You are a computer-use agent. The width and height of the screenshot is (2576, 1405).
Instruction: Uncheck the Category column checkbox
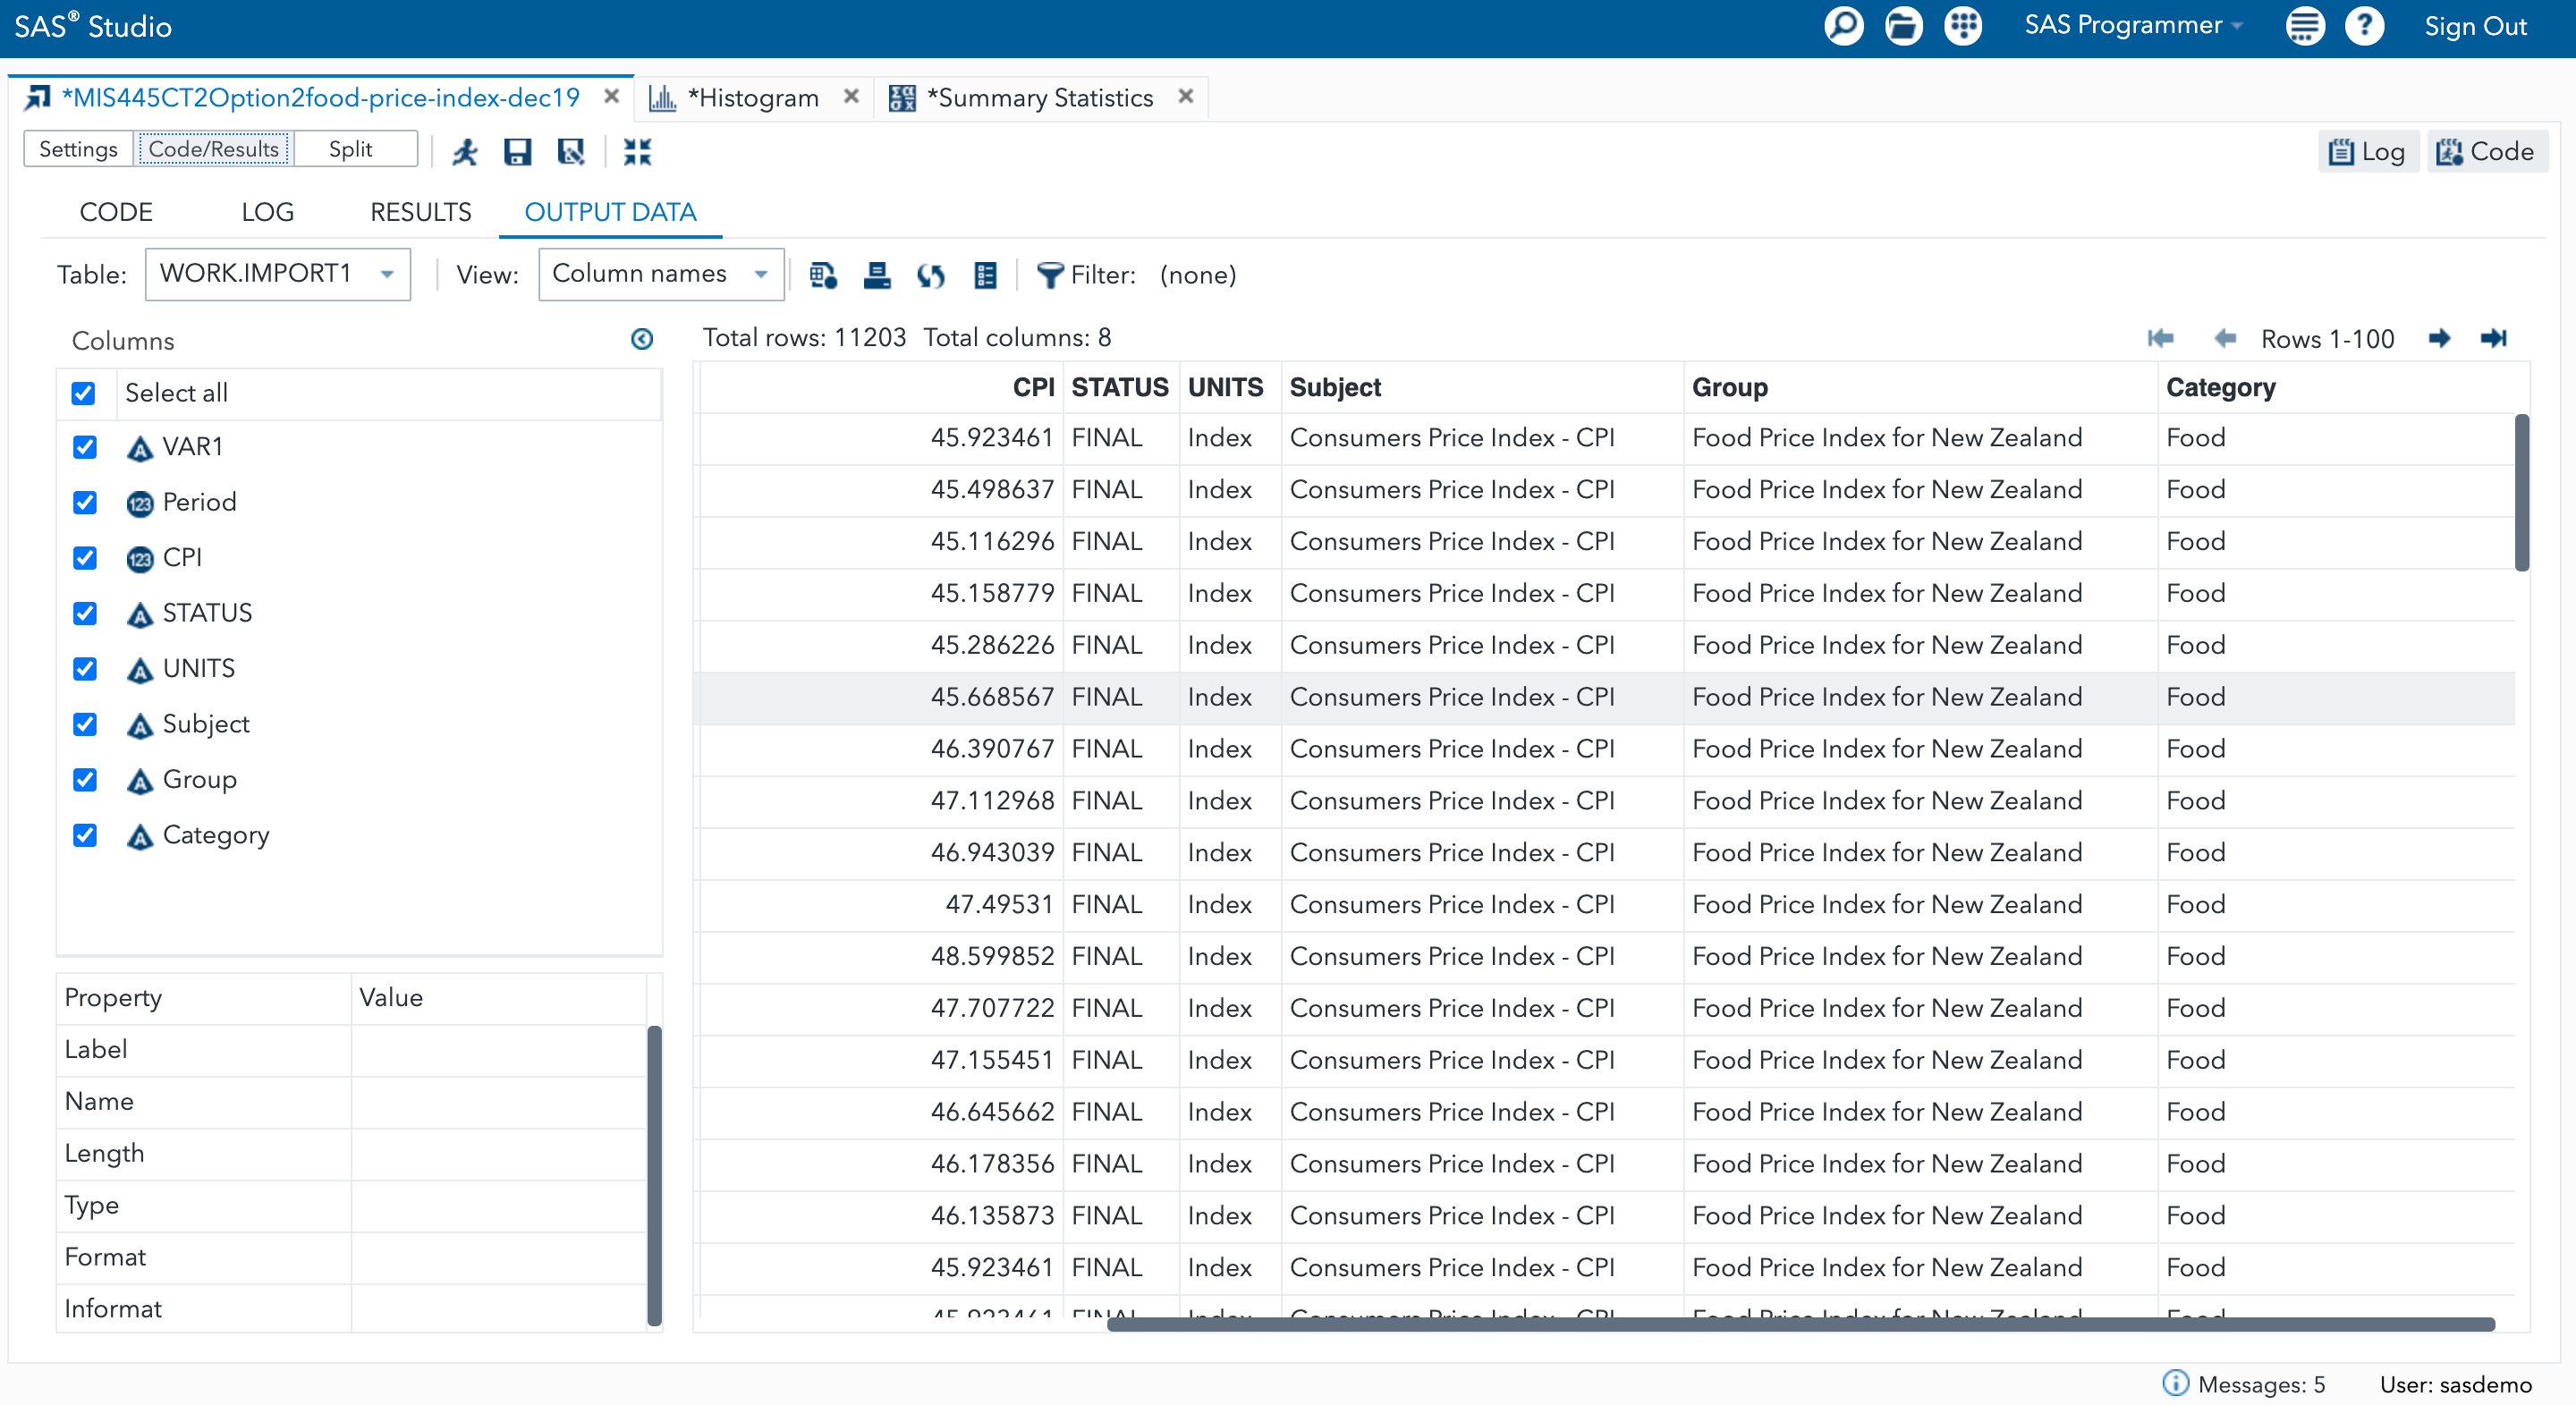(x=84, y=835)
